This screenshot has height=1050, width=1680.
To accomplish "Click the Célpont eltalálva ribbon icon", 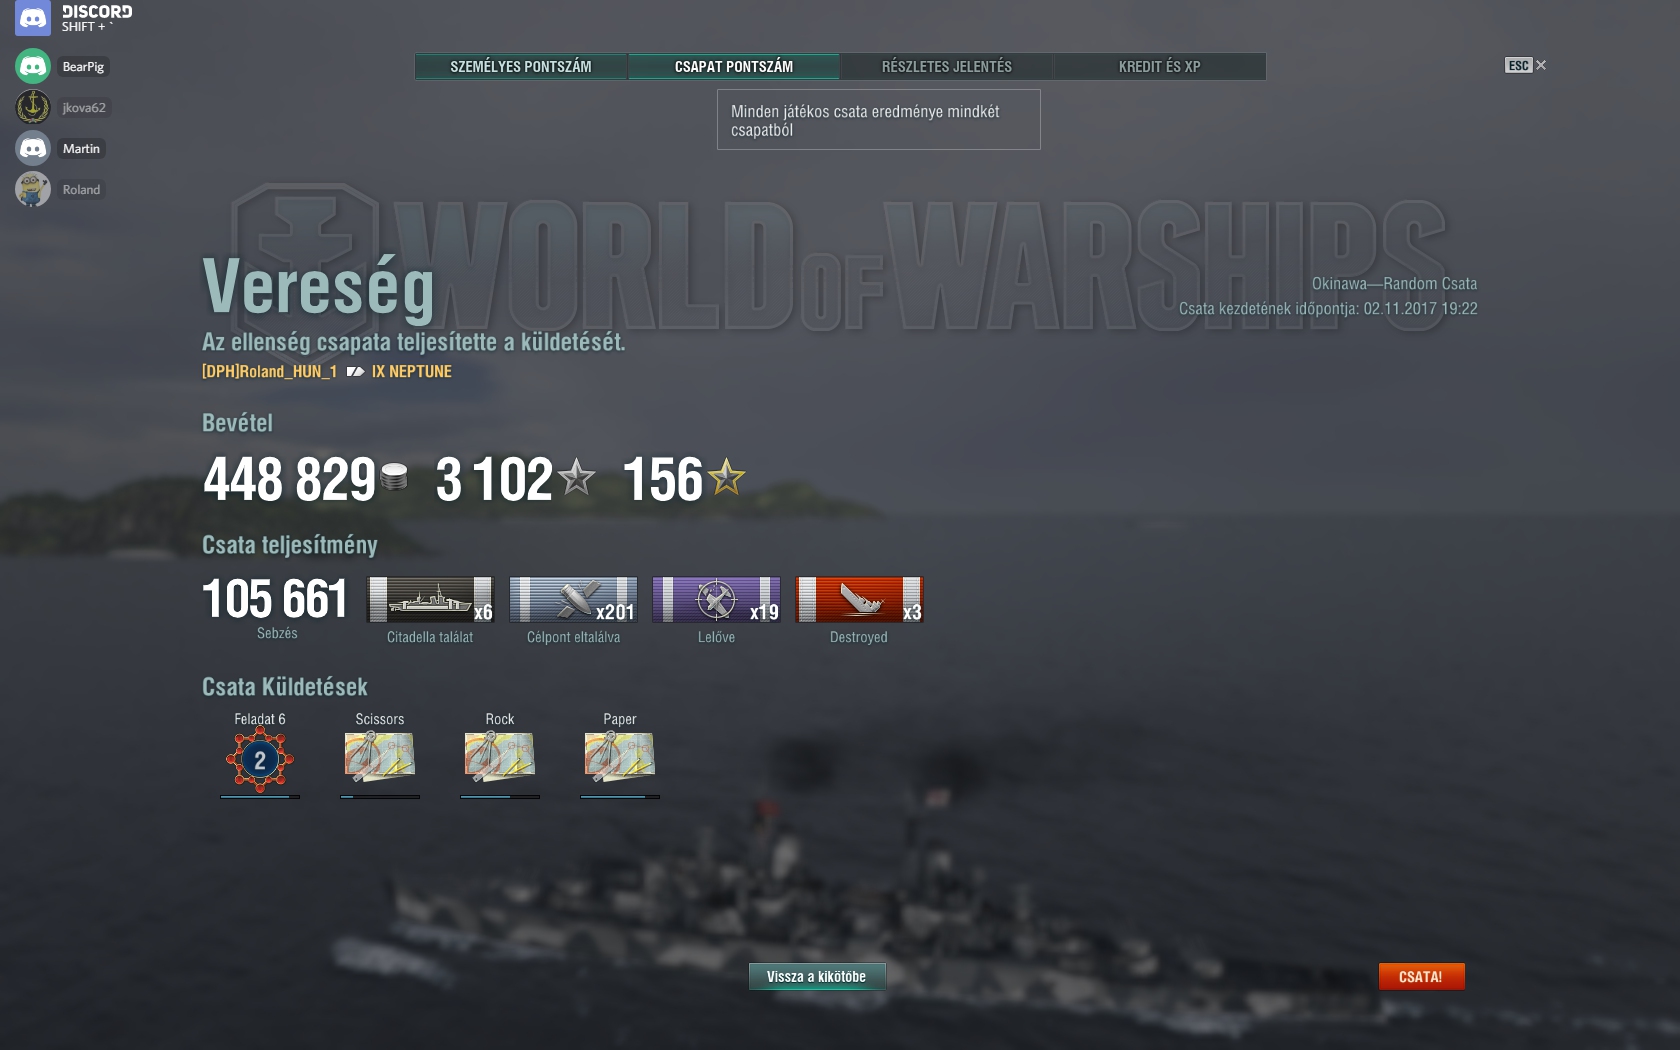I will [573, 600].
